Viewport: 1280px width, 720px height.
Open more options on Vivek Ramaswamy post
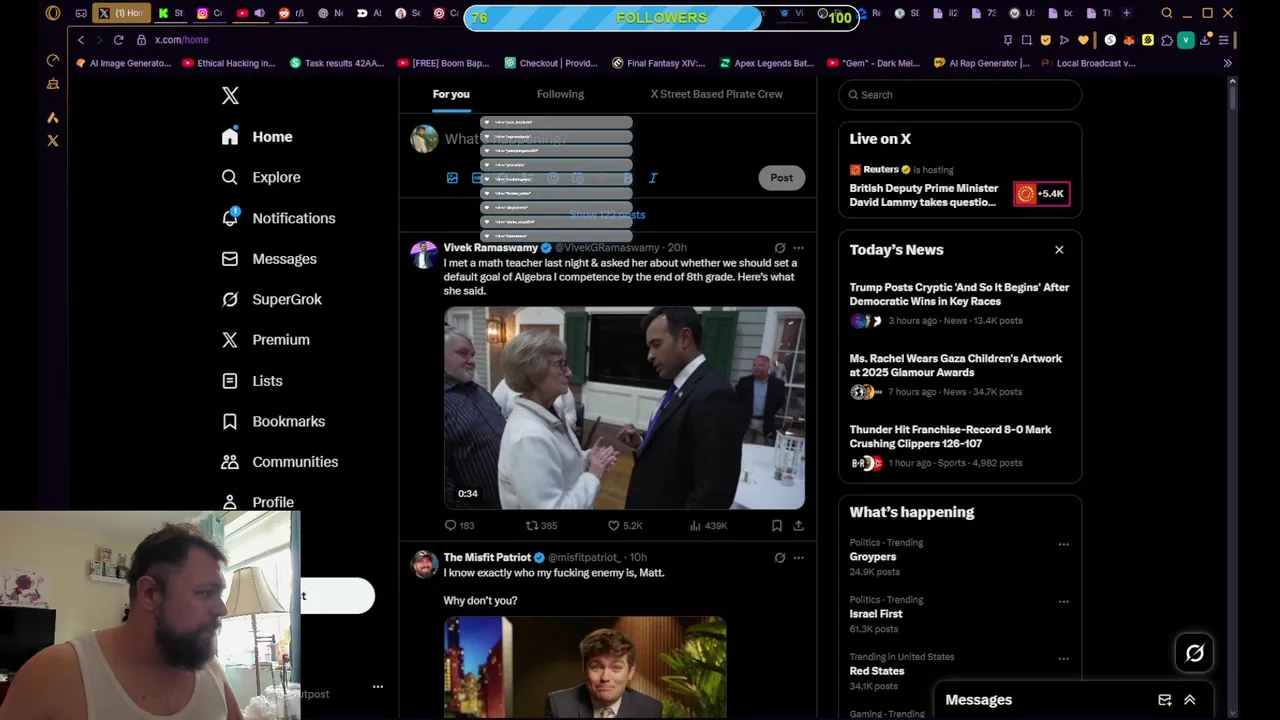tap(798, 247)
